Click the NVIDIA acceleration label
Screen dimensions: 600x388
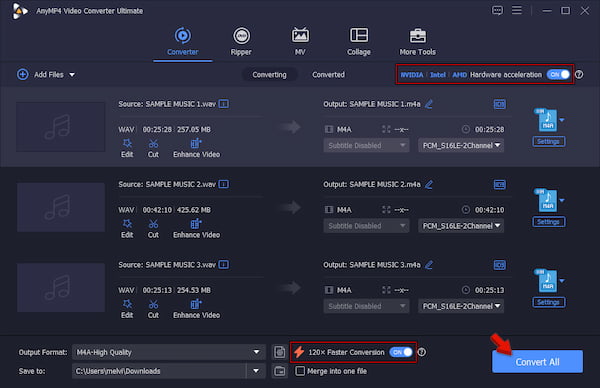[412, 75]
